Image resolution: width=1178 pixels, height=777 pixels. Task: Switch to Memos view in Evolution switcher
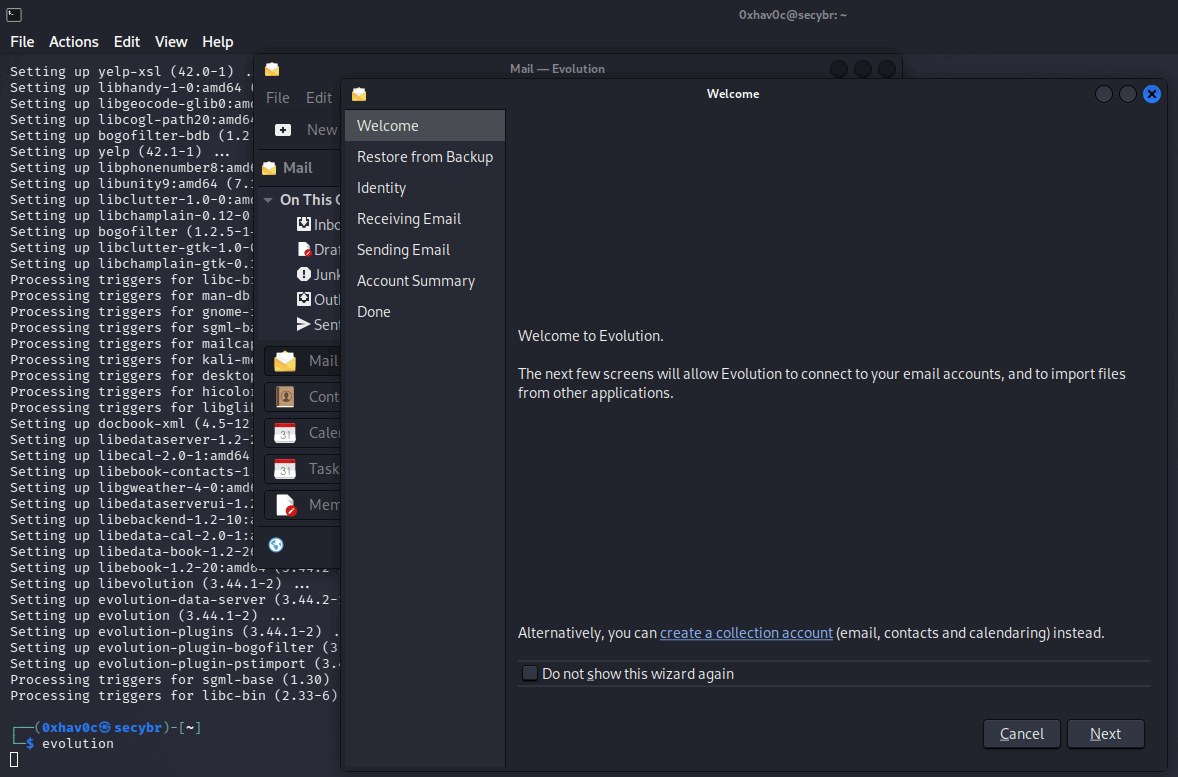pos(303,505)
